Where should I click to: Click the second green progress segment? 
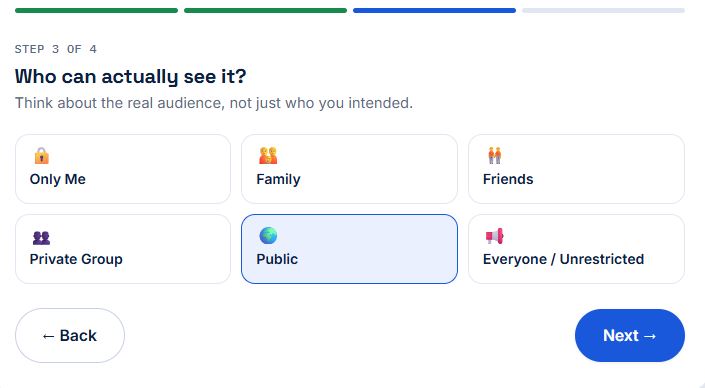[265, 10]
